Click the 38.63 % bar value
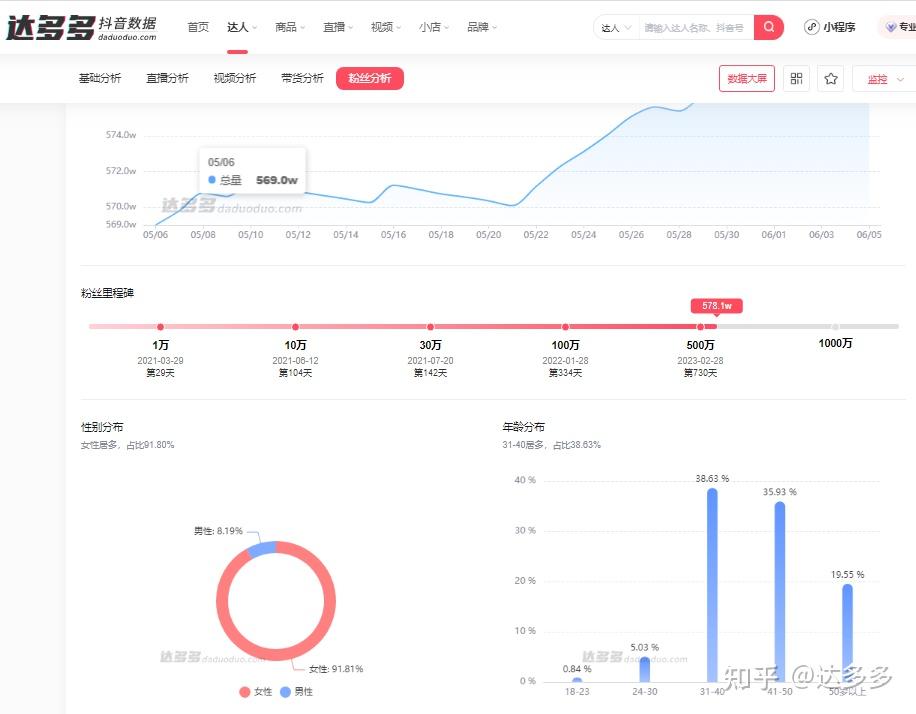 pyautogui.click(x=712, y=479)
